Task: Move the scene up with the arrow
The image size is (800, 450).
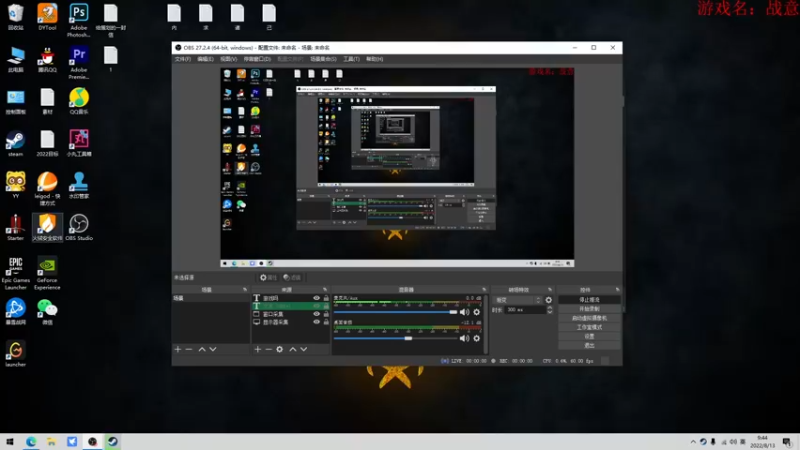Action: click(202, 349)
